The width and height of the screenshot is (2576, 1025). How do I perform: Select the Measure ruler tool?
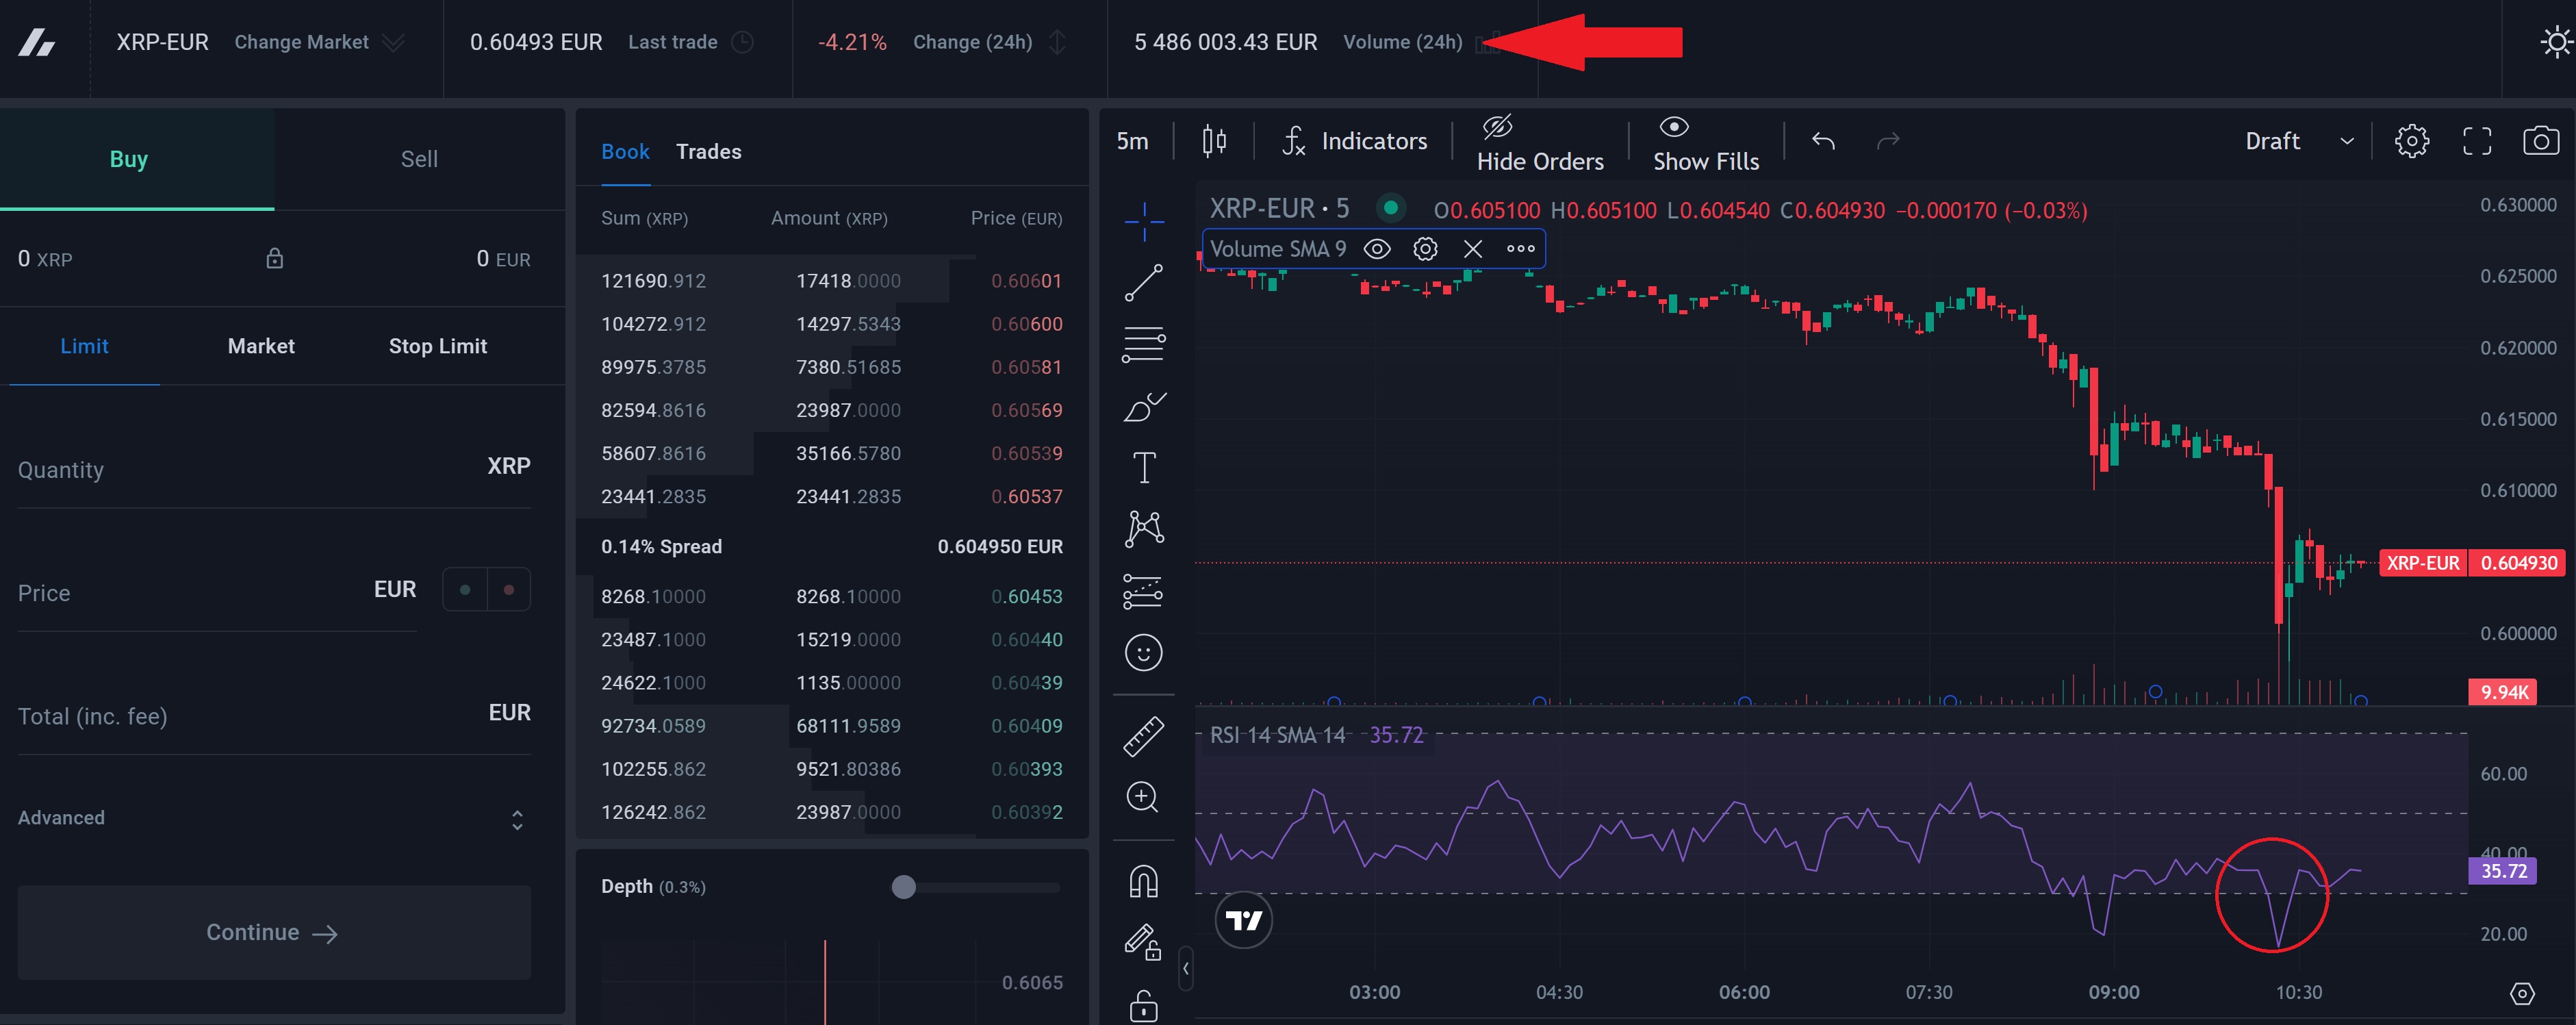click(1143, 736)
